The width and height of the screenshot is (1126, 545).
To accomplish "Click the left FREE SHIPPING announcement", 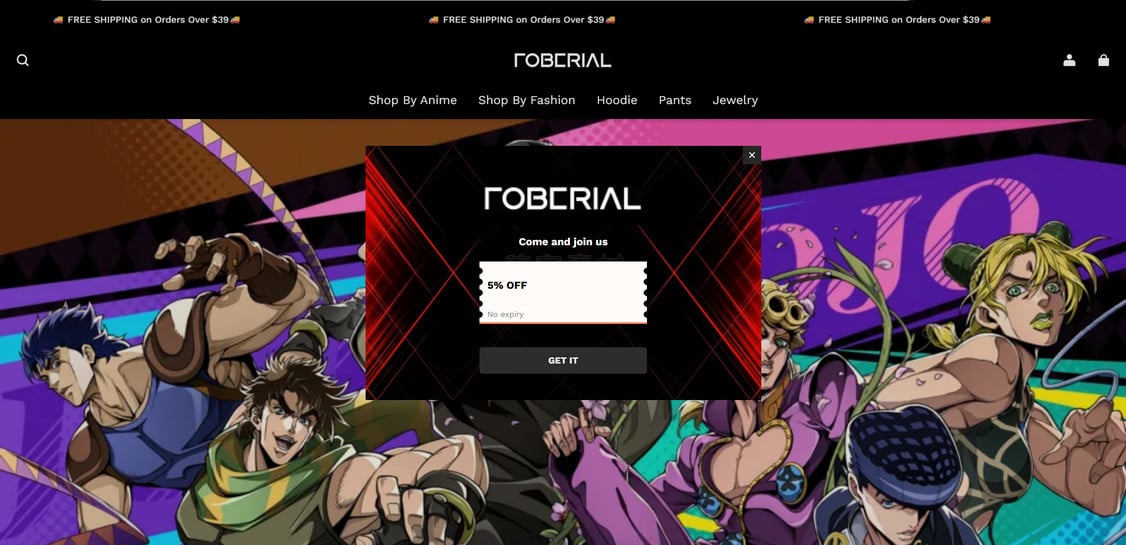I will pos(146,20).
